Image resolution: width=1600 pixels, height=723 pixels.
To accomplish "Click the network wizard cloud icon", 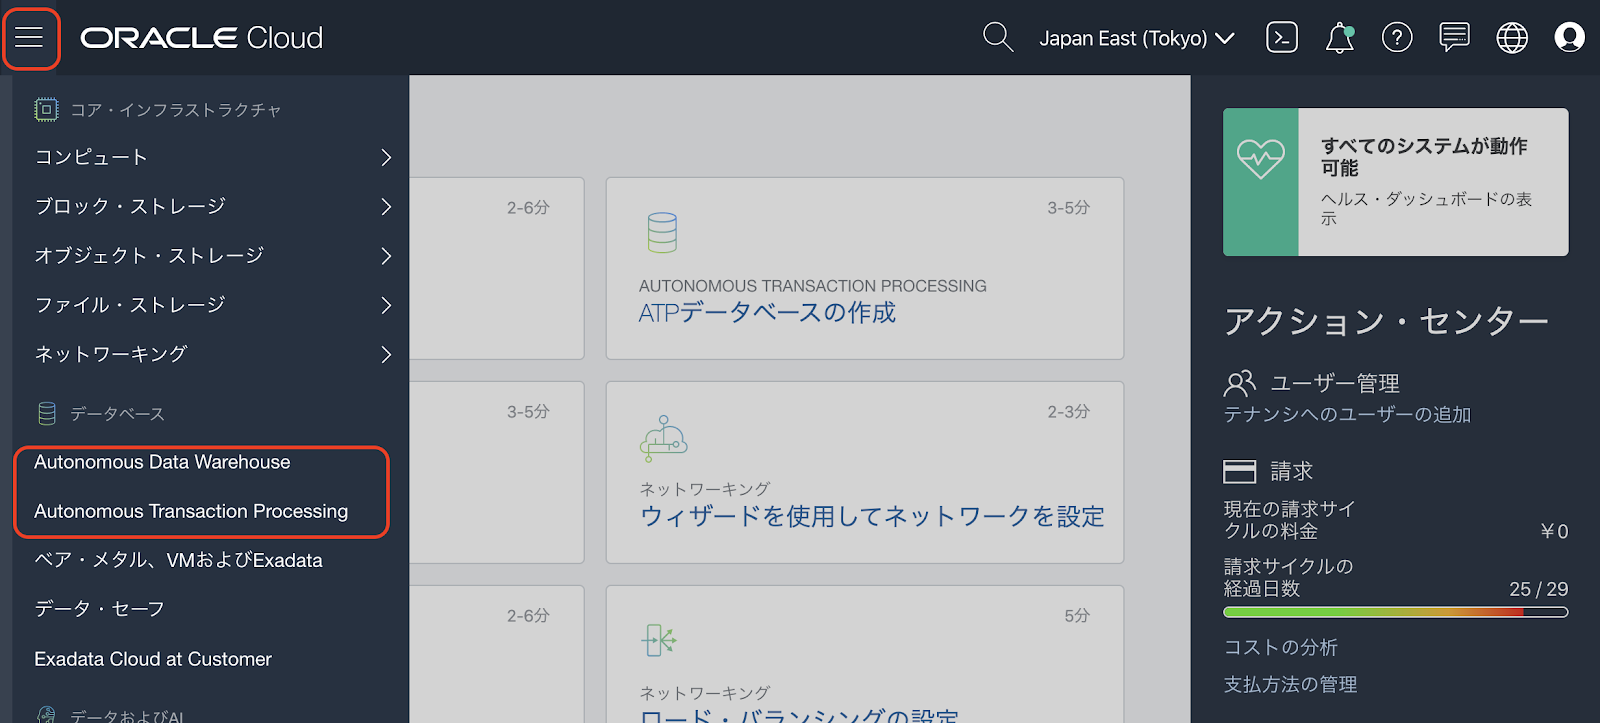I will 663,438.
